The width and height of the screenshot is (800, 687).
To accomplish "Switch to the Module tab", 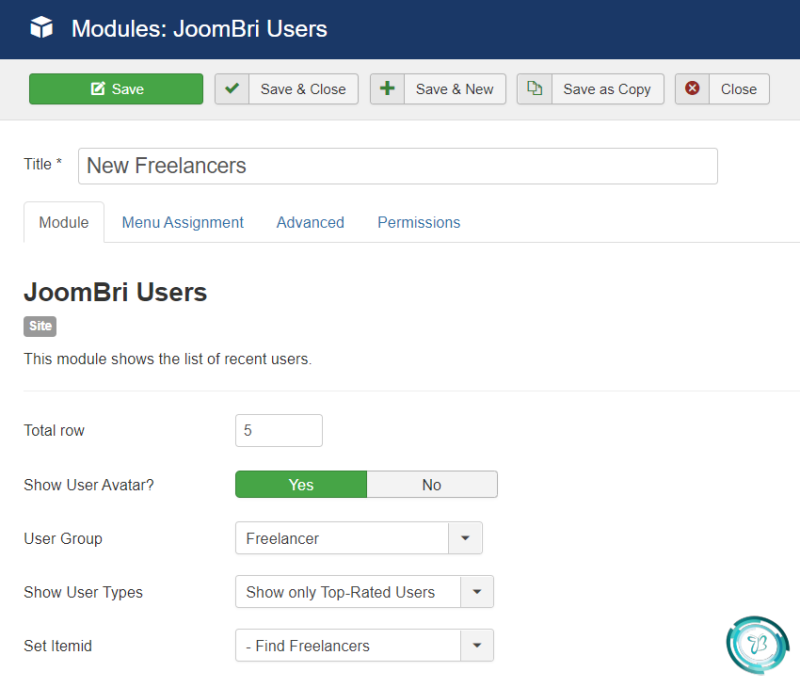I will click(x=64, y=222).
